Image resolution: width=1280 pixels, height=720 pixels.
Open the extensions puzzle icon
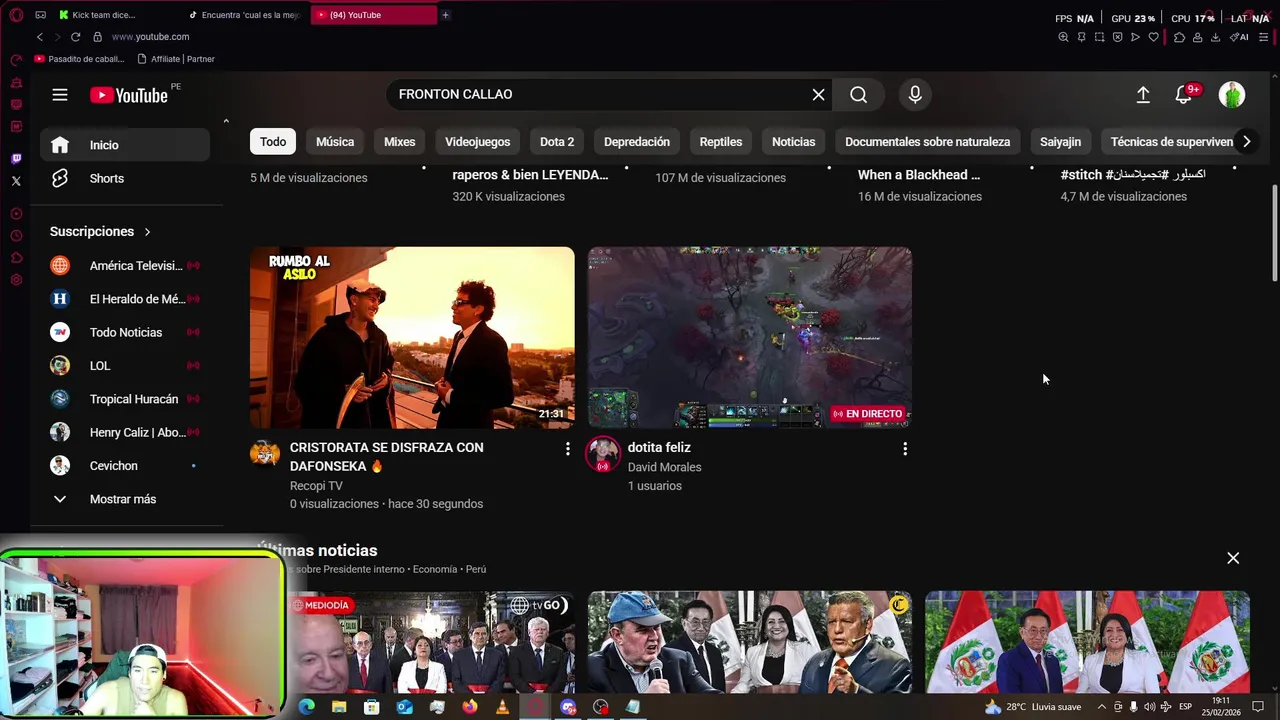(1179, 37)
